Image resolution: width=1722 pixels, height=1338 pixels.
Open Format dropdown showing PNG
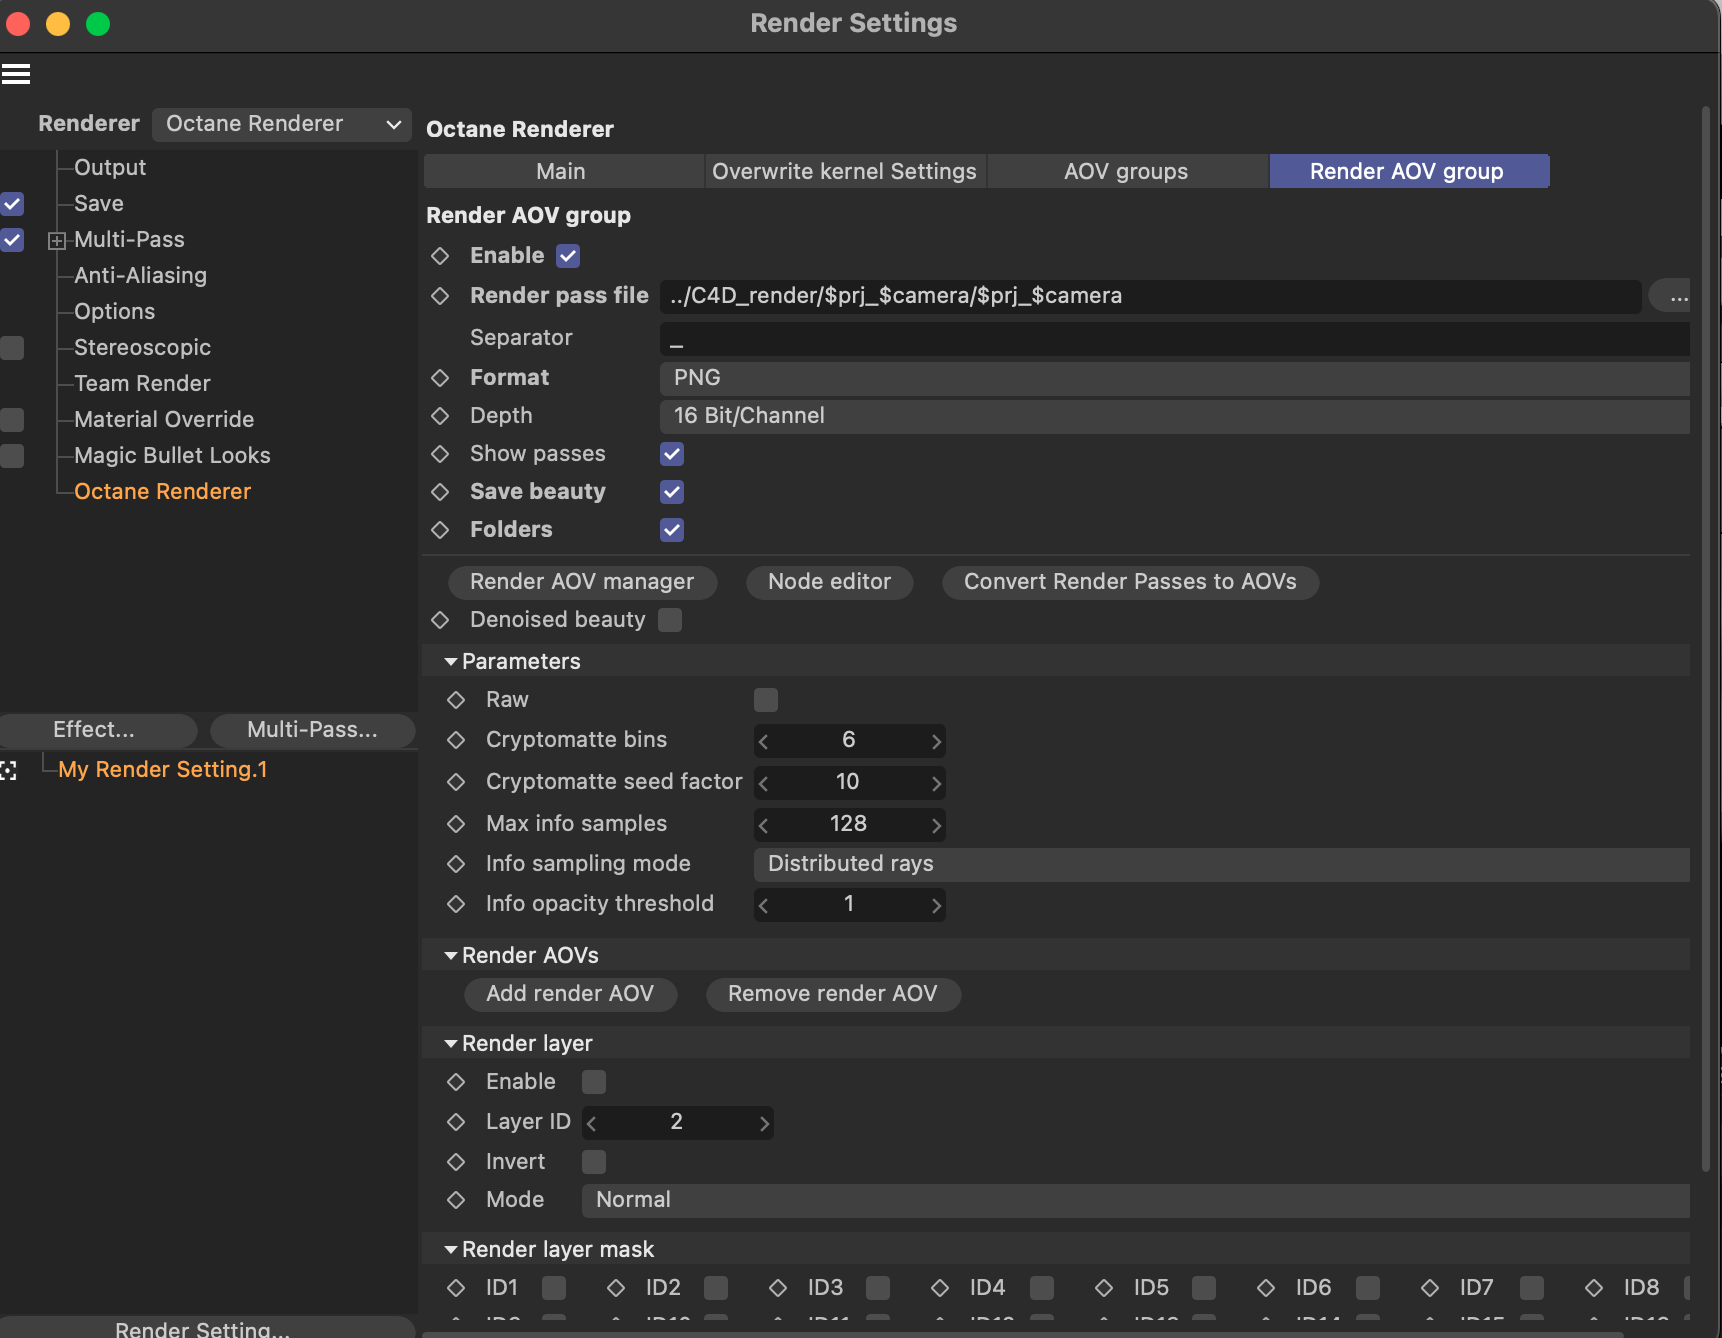click(x=1175, y=378)
